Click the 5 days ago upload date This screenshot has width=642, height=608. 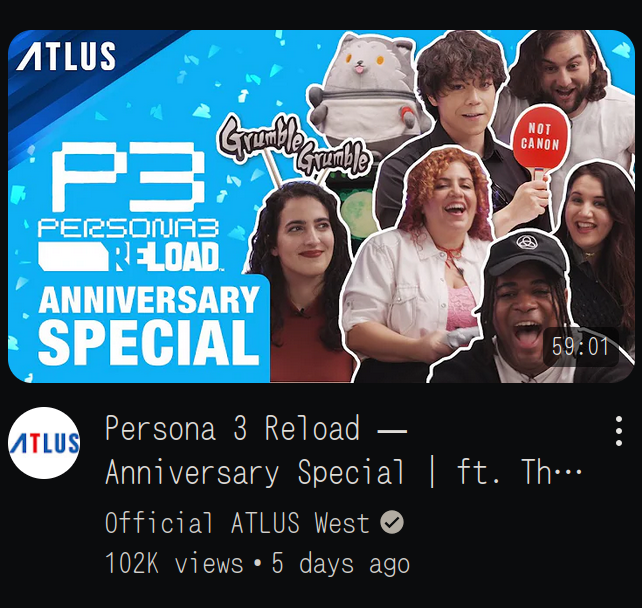(x=340, y=563)
